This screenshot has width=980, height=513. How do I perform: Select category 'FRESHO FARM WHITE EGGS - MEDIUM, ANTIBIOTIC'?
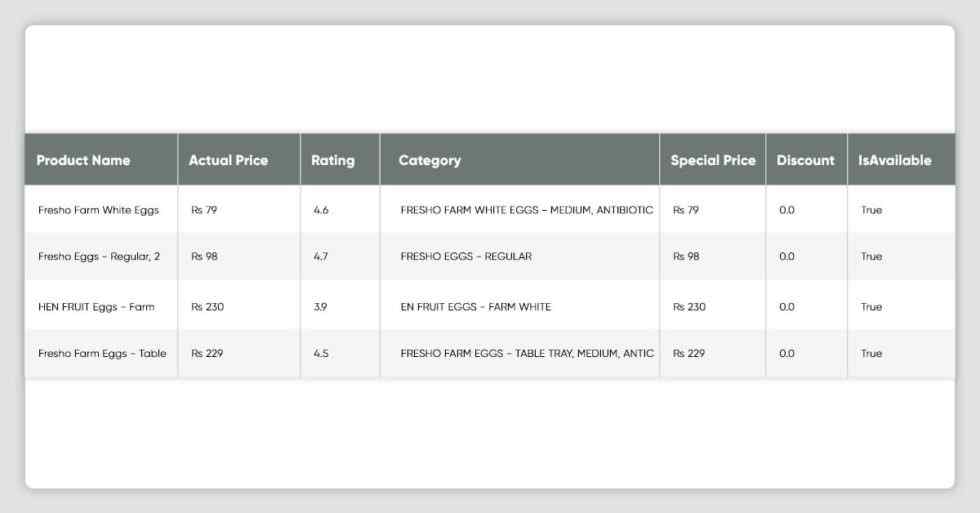[x=527, y=210]
